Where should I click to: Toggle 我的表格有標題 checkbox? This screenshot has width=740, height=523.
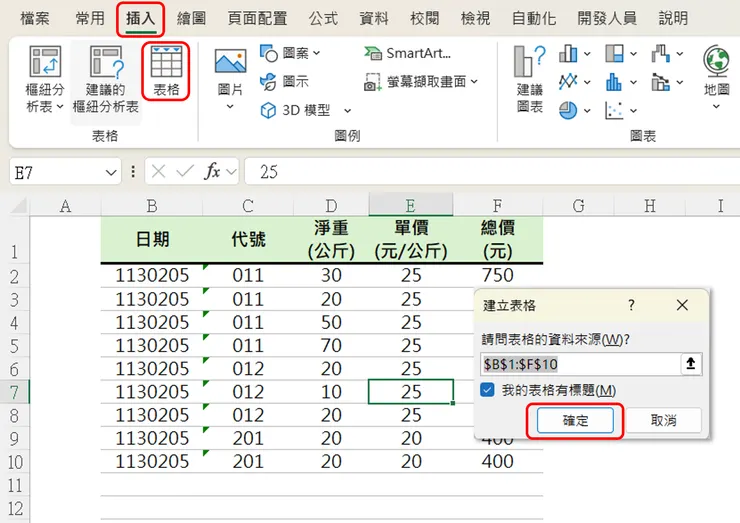pos(488,390)
